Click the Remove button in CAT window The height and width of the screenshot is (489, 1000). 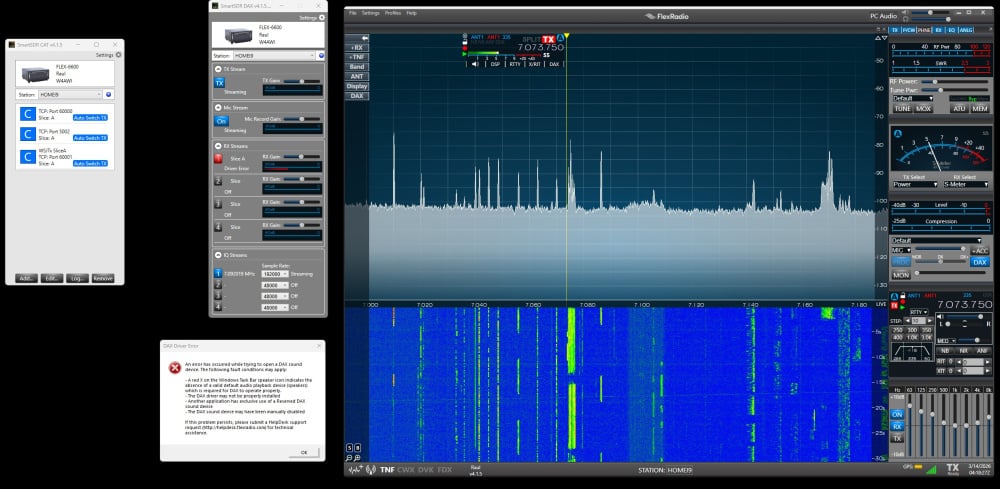(x=103, y=278)
